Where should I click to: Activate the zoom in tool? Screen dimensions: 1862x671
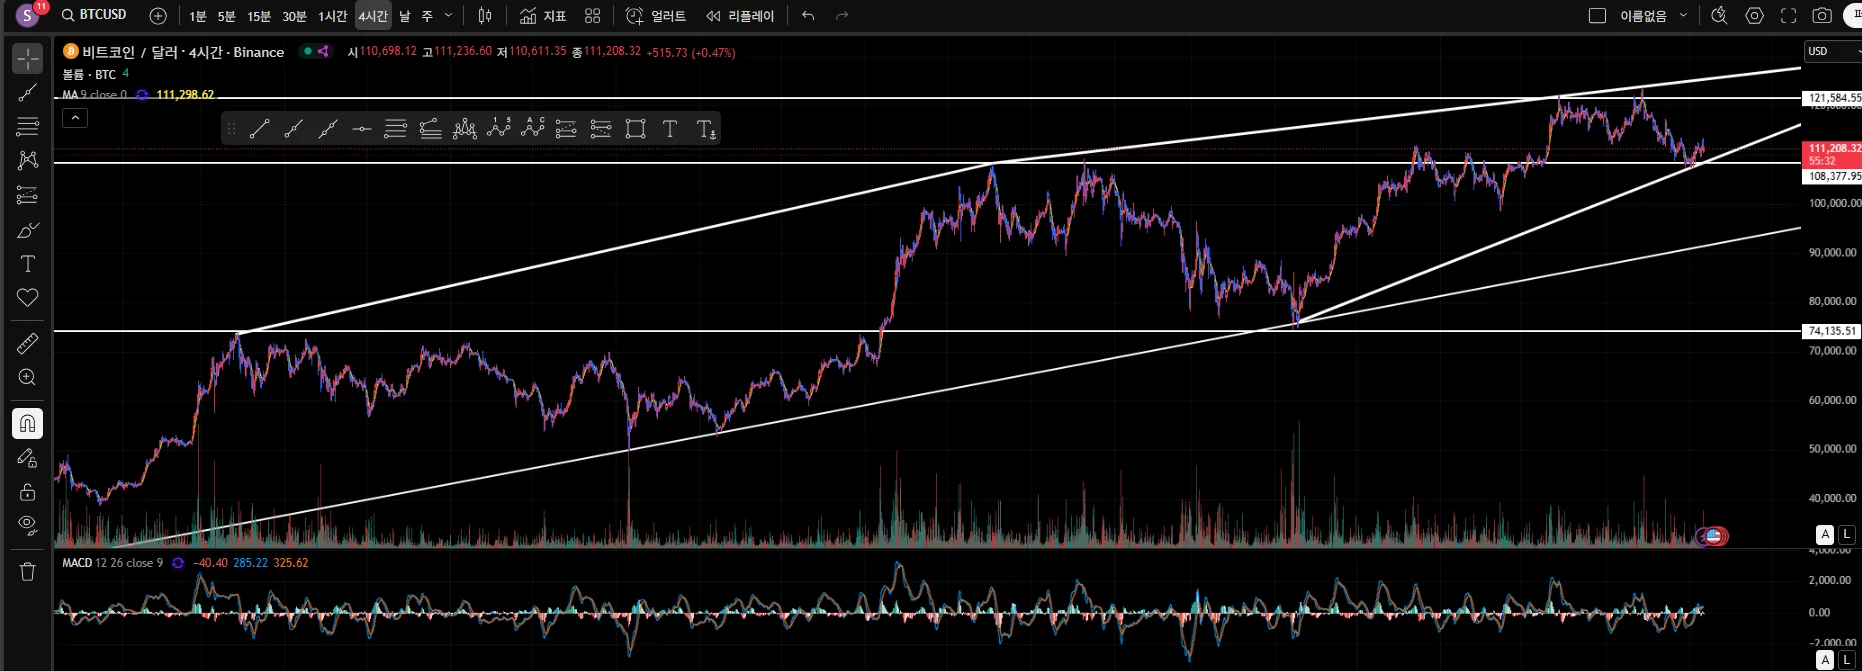[27, 378]
